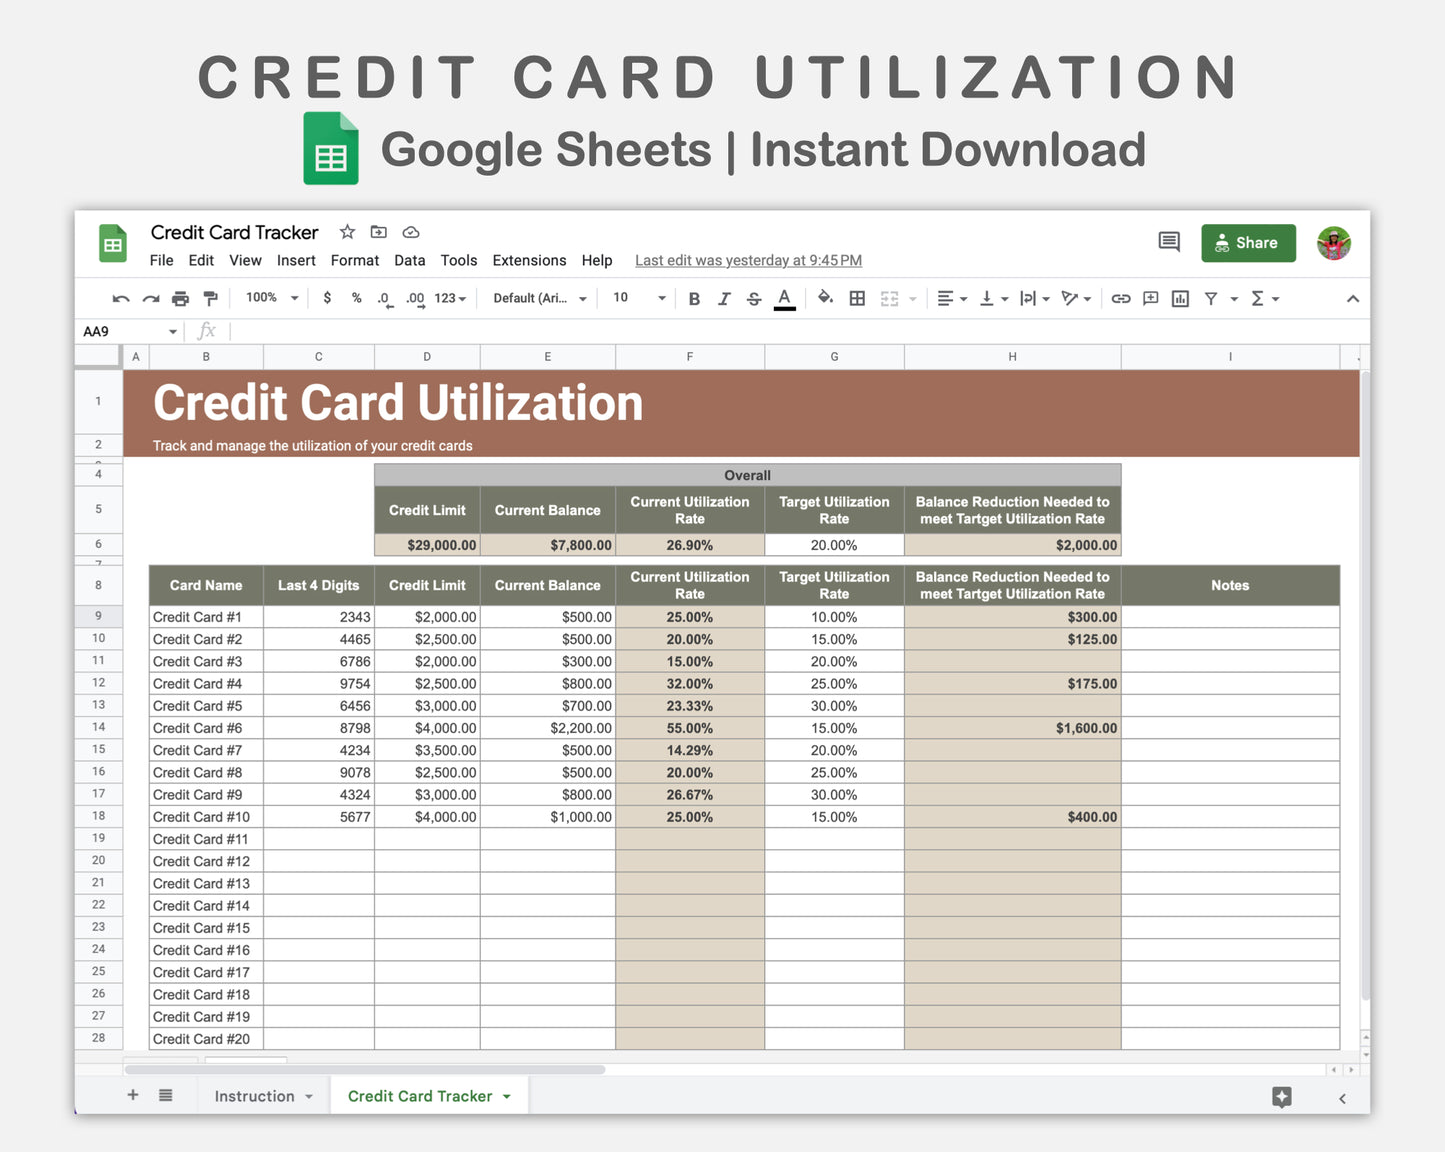1445x1152 pixels.
Task: Change the text color underlined A
Action: [785, 298]
